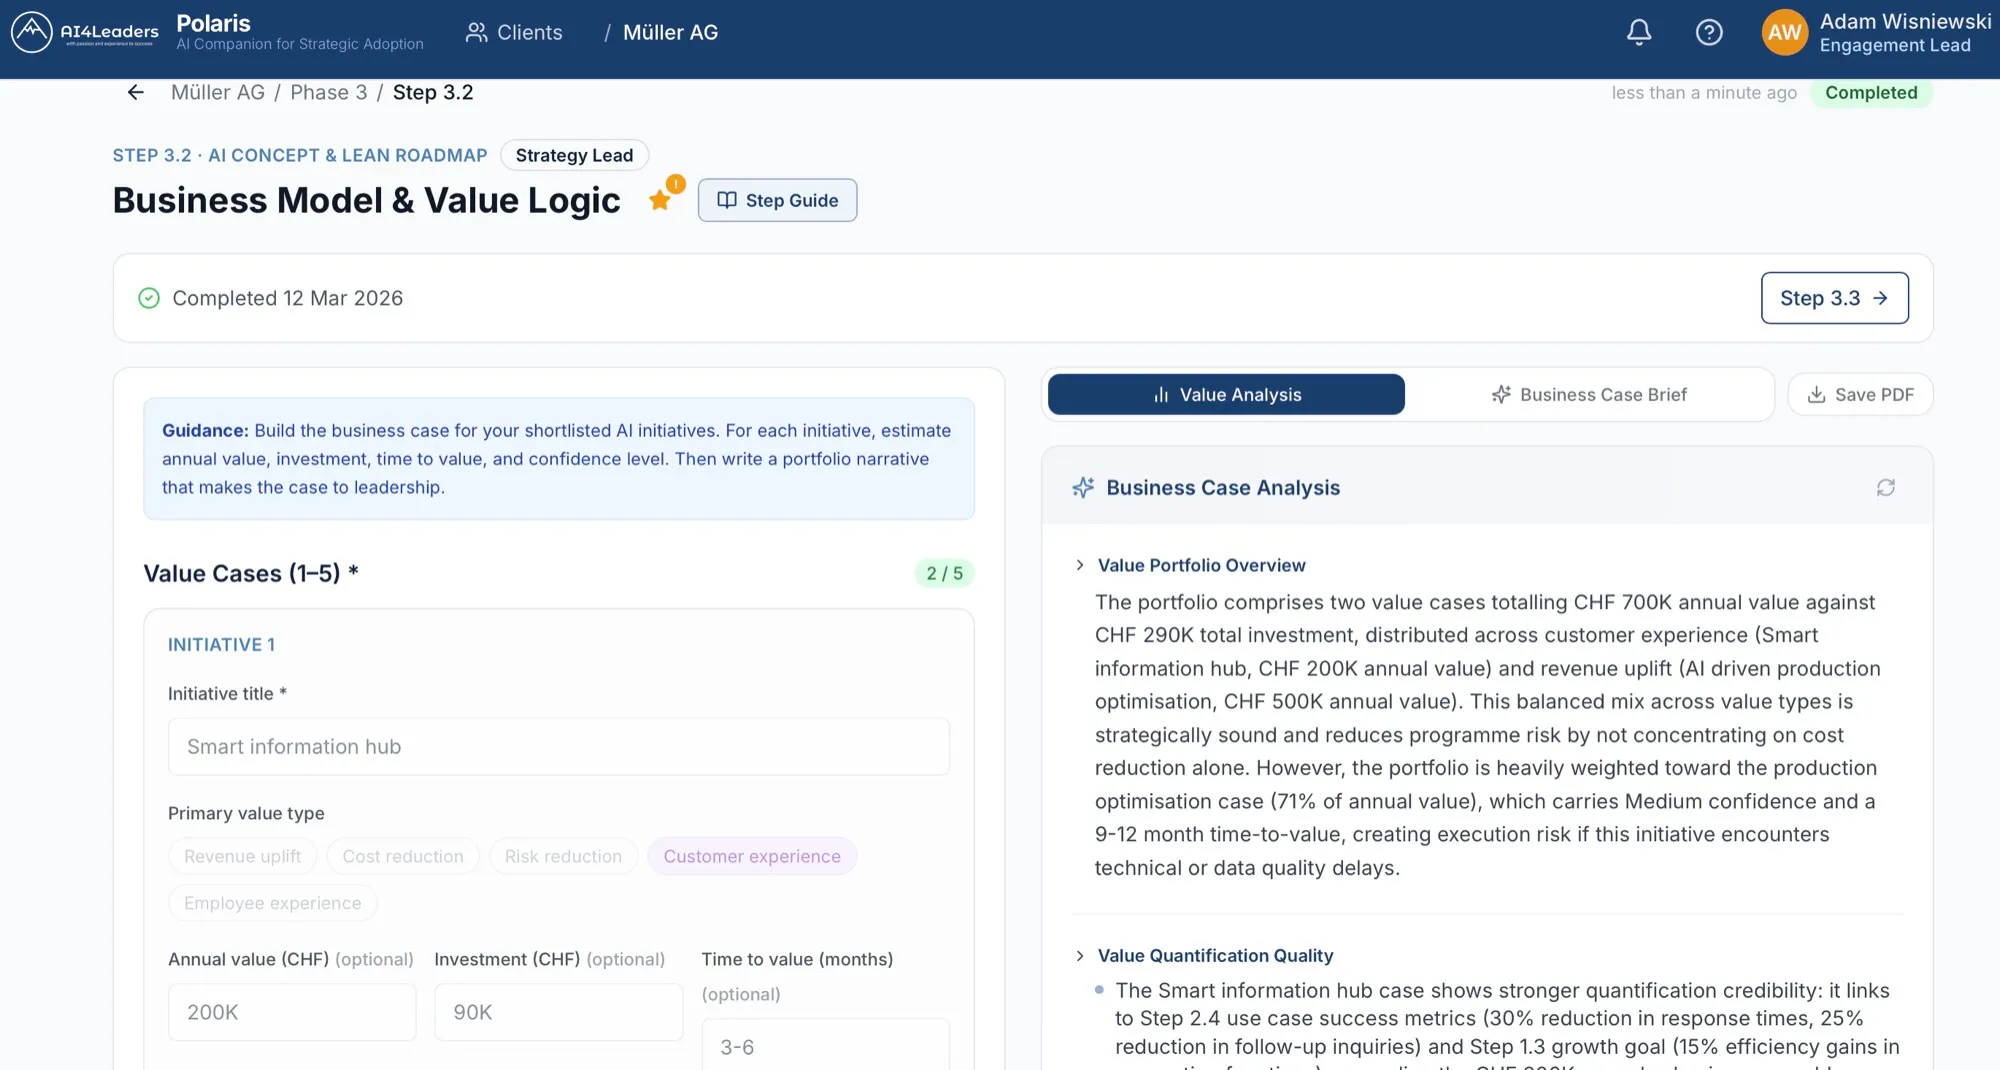Select the Customer experience value type
The image size is (2000, 1070).
[x=752, y=856]
